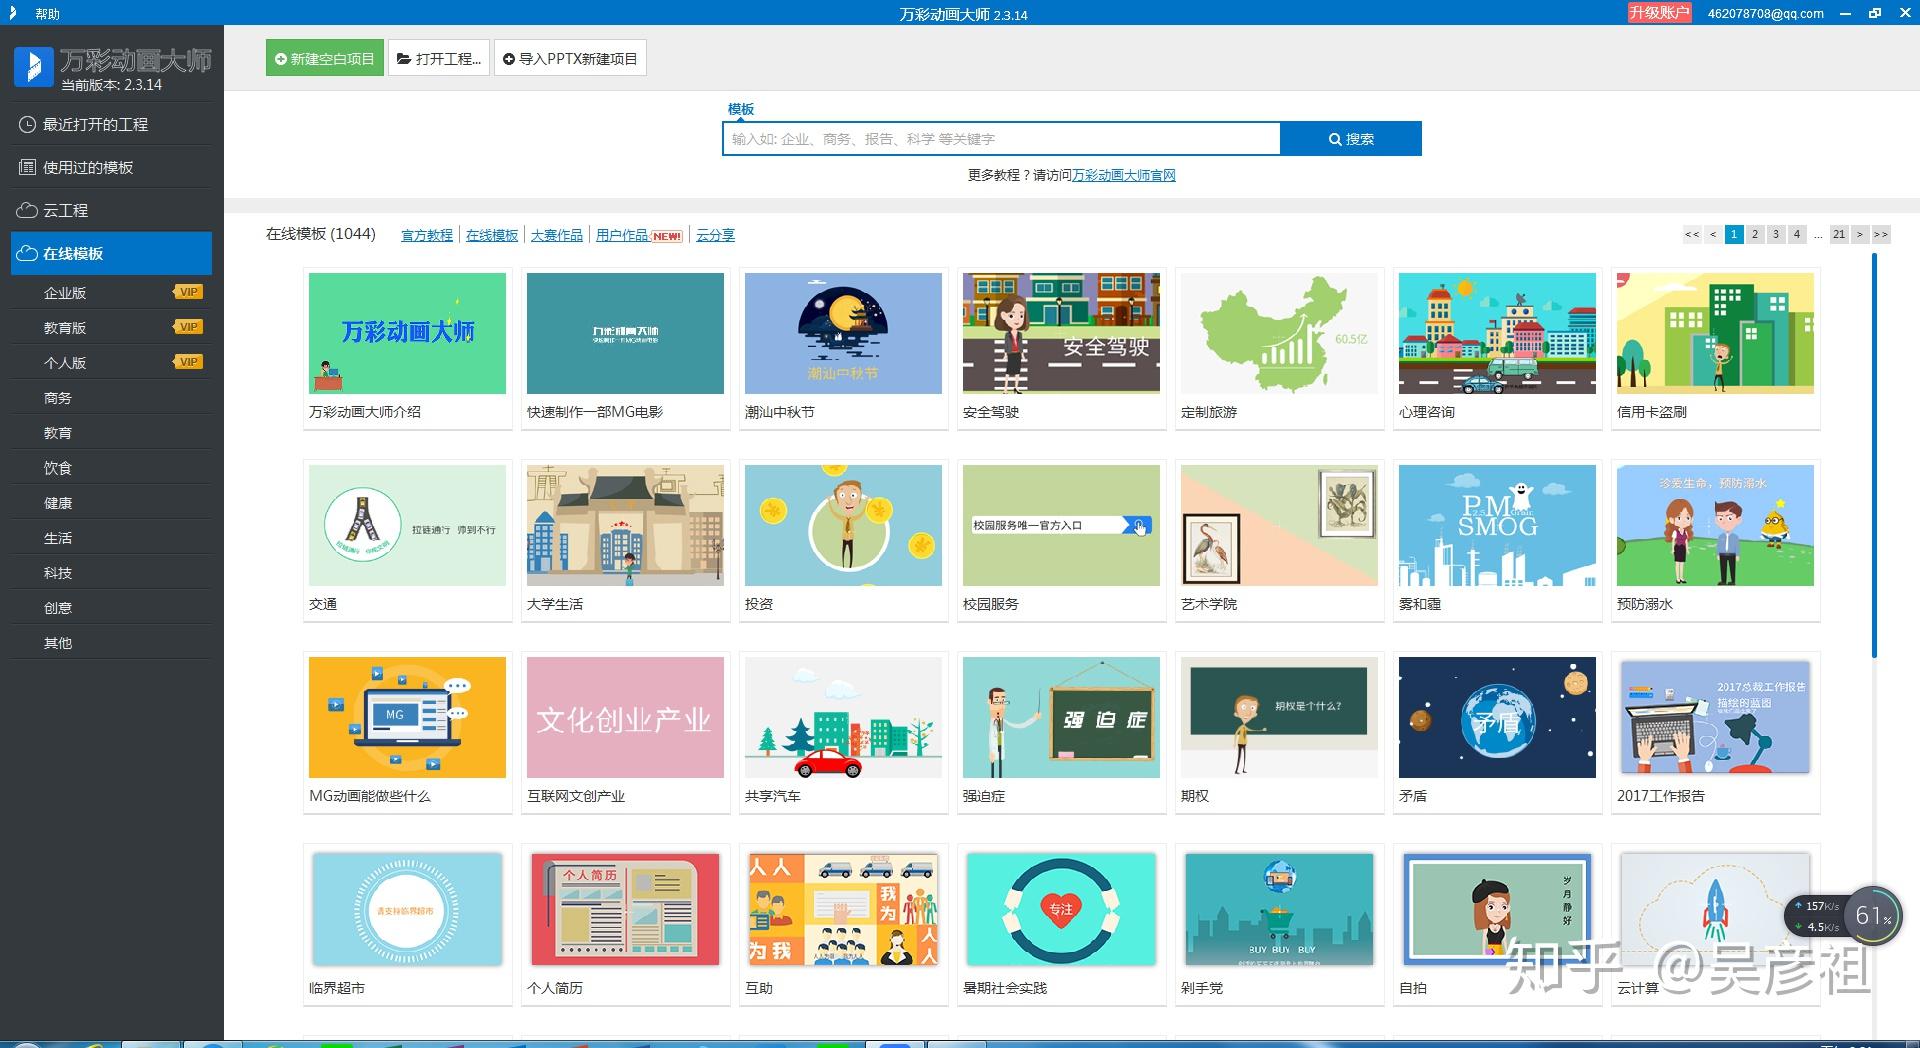Switch to the 大赛作品 tab link
This screenshot has height=1048, width=1920.
(557, 235)
